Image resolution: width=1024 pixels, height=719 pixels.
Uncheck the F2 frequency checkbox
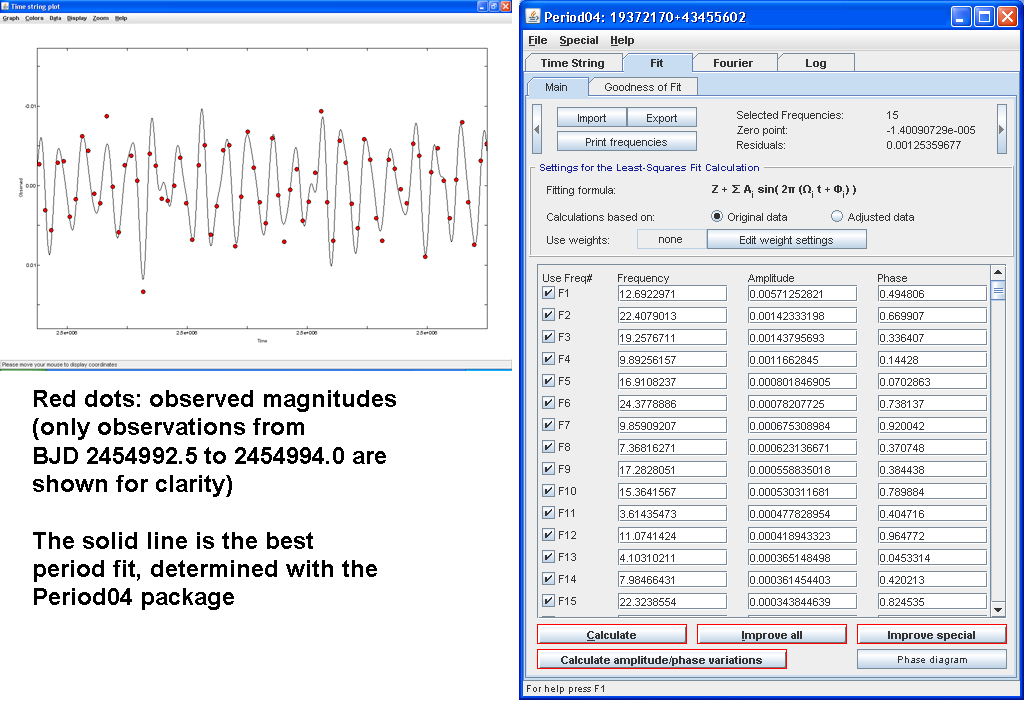[x=549, y=315]
